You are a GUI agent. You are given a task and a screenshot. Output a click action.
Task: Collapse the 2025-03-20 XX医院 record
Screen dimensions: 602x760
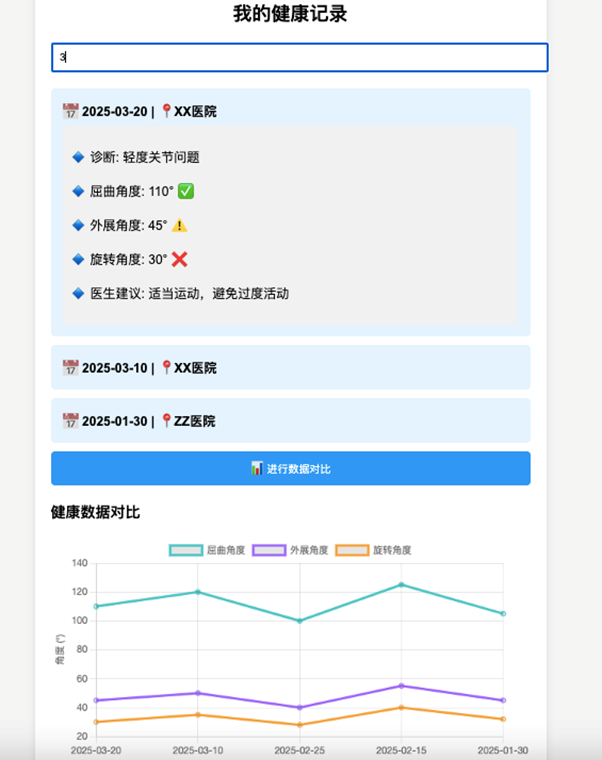290,111
